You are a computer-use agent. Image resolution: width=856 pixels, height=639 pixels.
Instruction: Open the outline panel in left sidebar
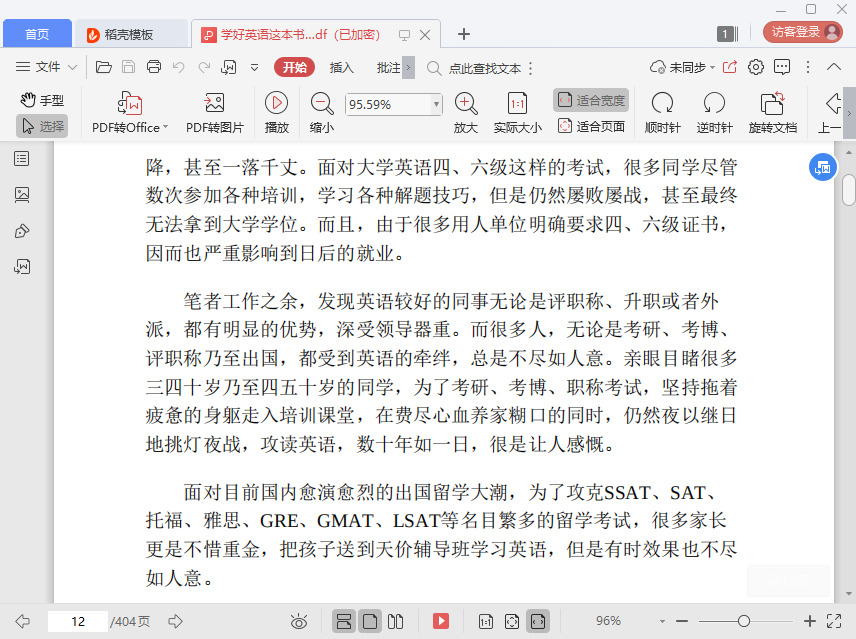click(x=22, y=159)
